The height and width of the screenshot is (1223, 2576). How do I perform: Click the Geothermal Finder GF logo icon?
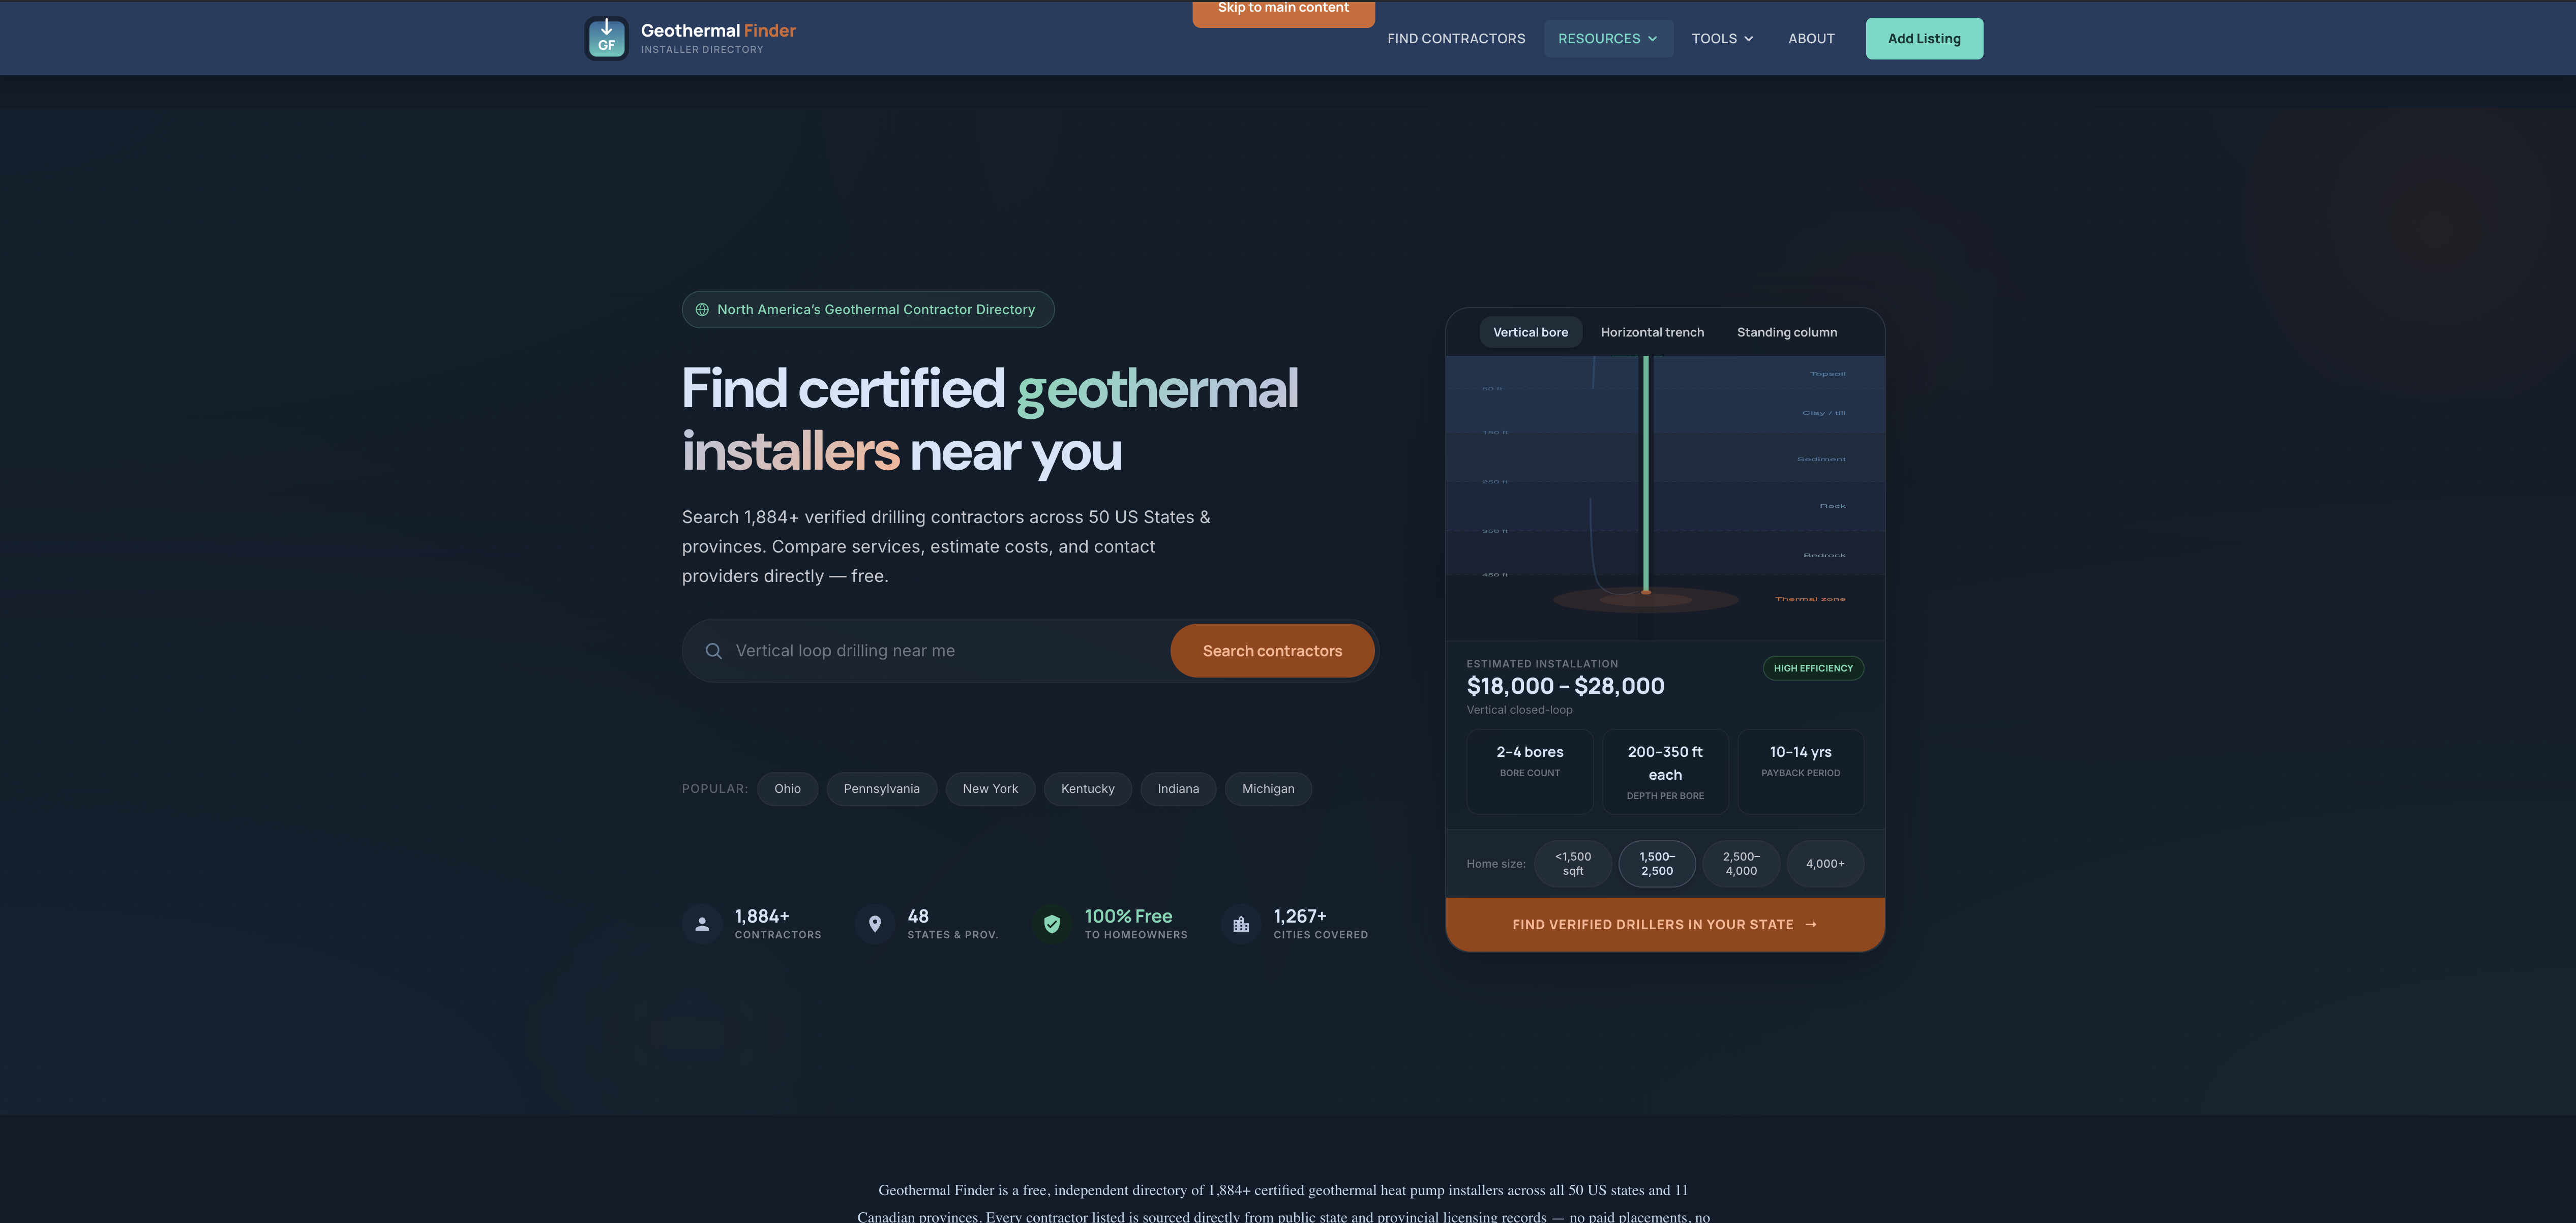point(606,38)
